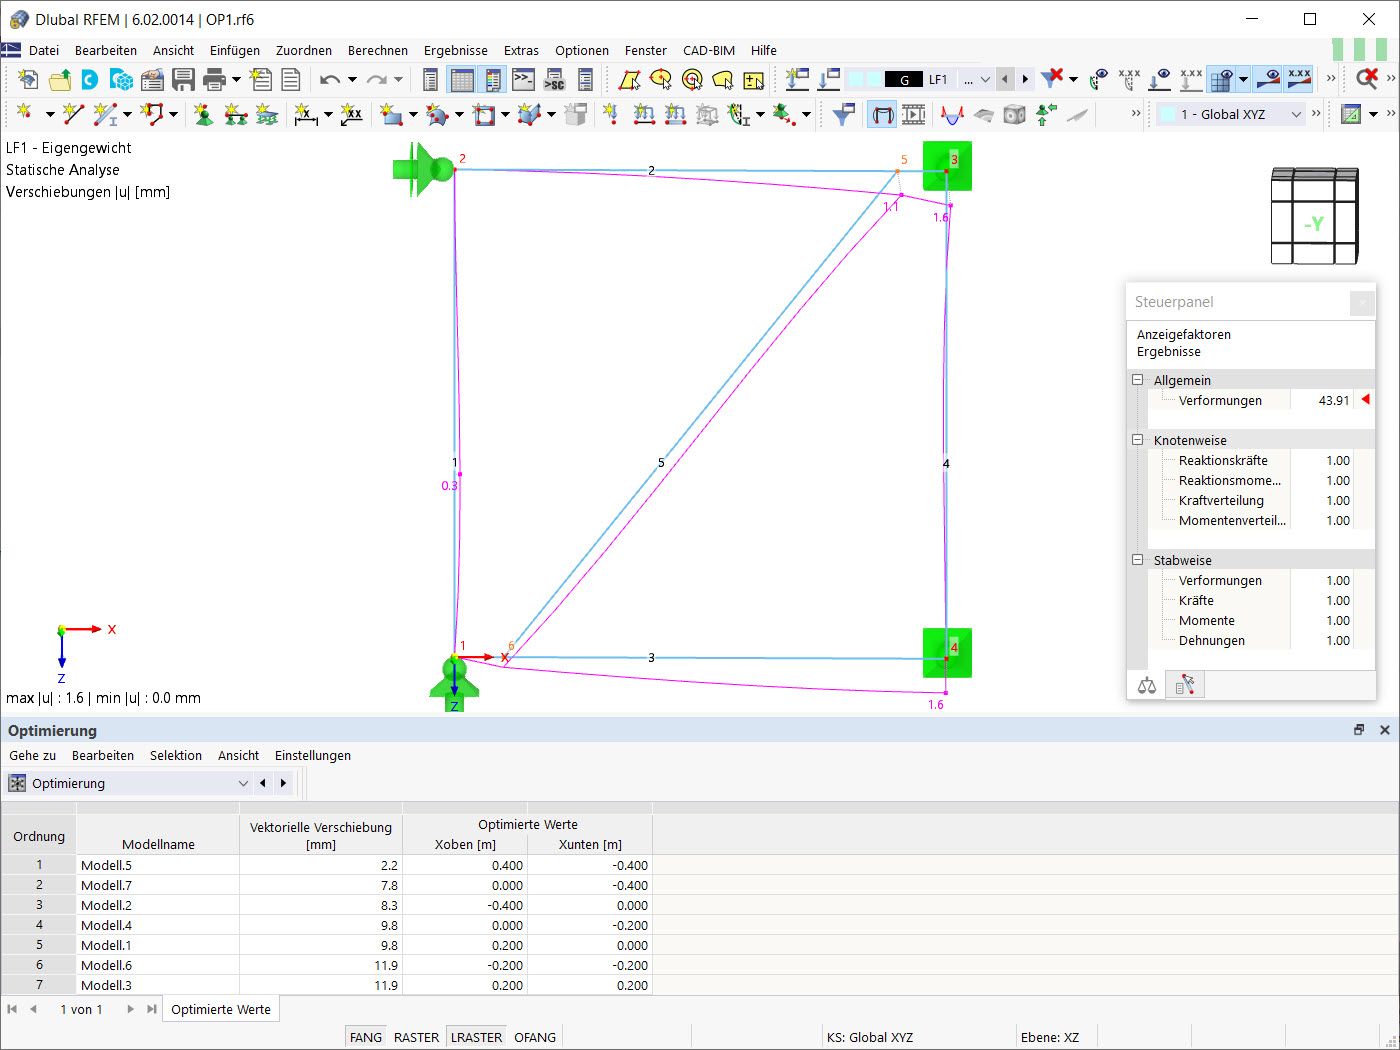Close the Optimierung panel
This screenshot has height=1050, width=1400.
click(x=1385, y=730)
